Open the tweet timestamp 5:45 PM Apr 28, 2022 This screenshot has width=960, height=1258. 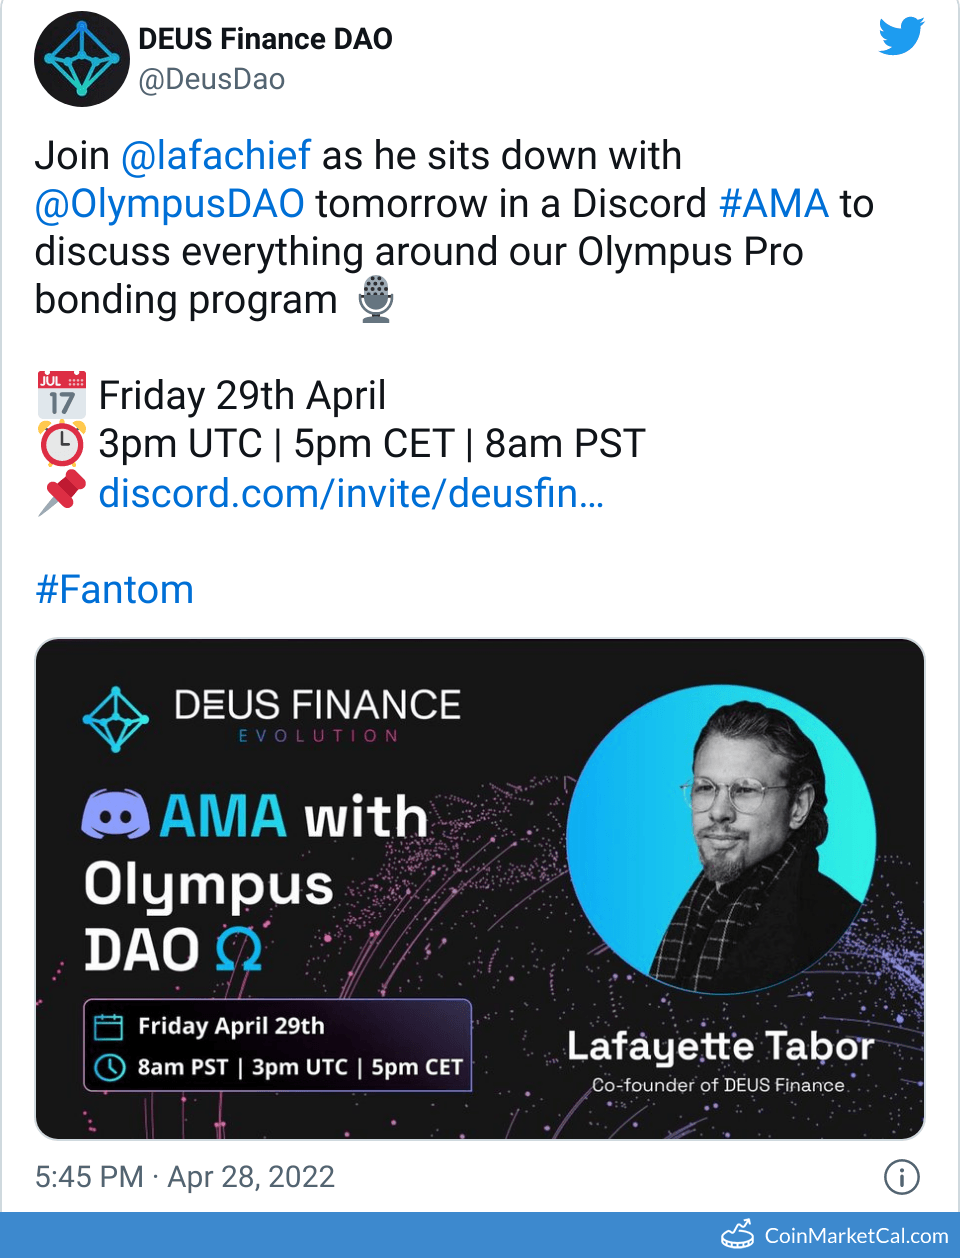coord(185,1177)
